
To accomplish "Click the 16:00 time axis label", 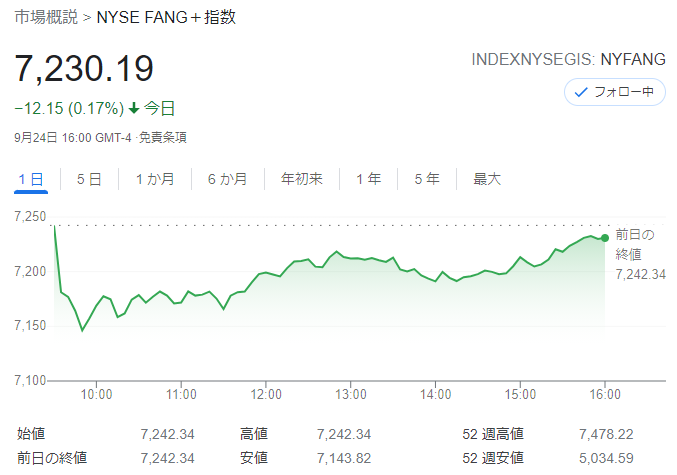I will [605, 394].
